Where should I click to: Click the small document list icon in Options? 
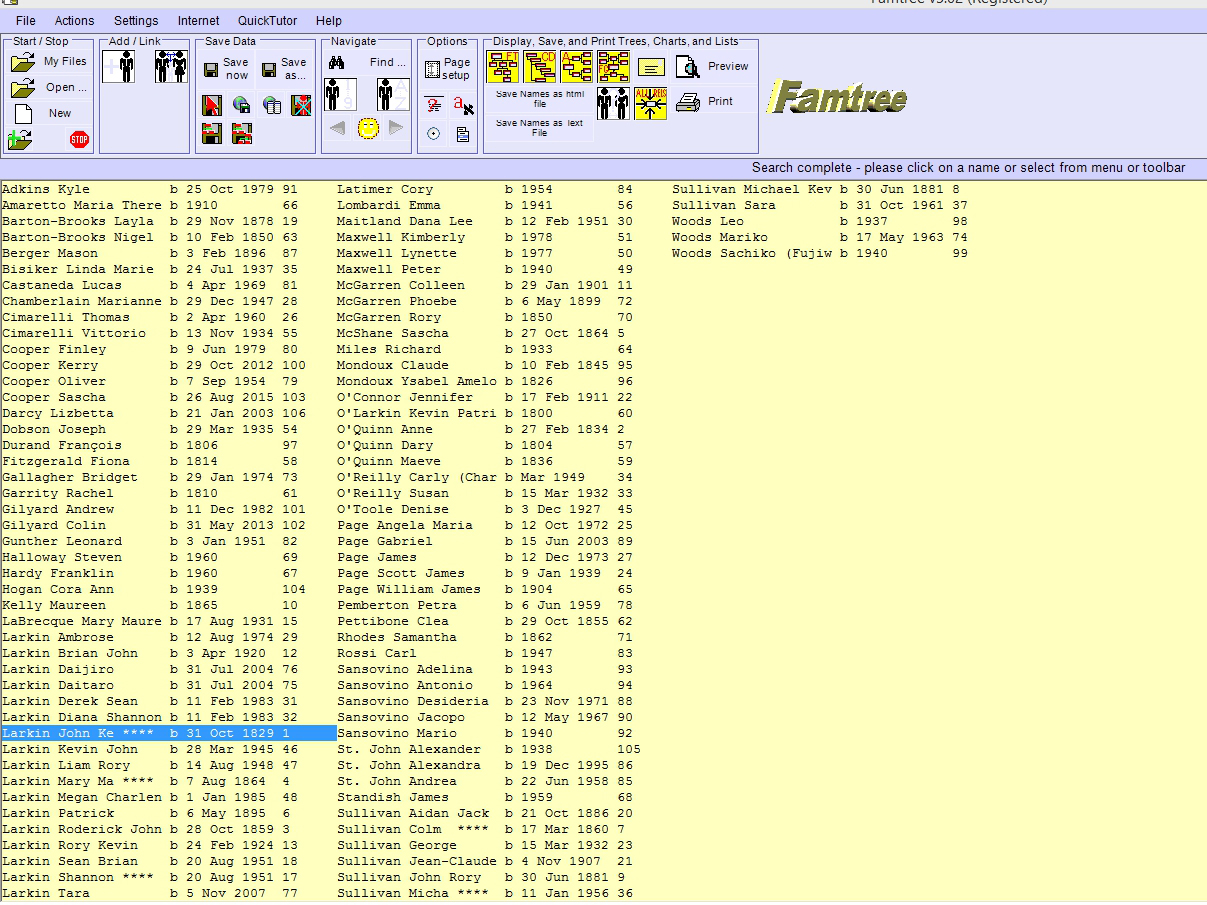pos(462,134)
